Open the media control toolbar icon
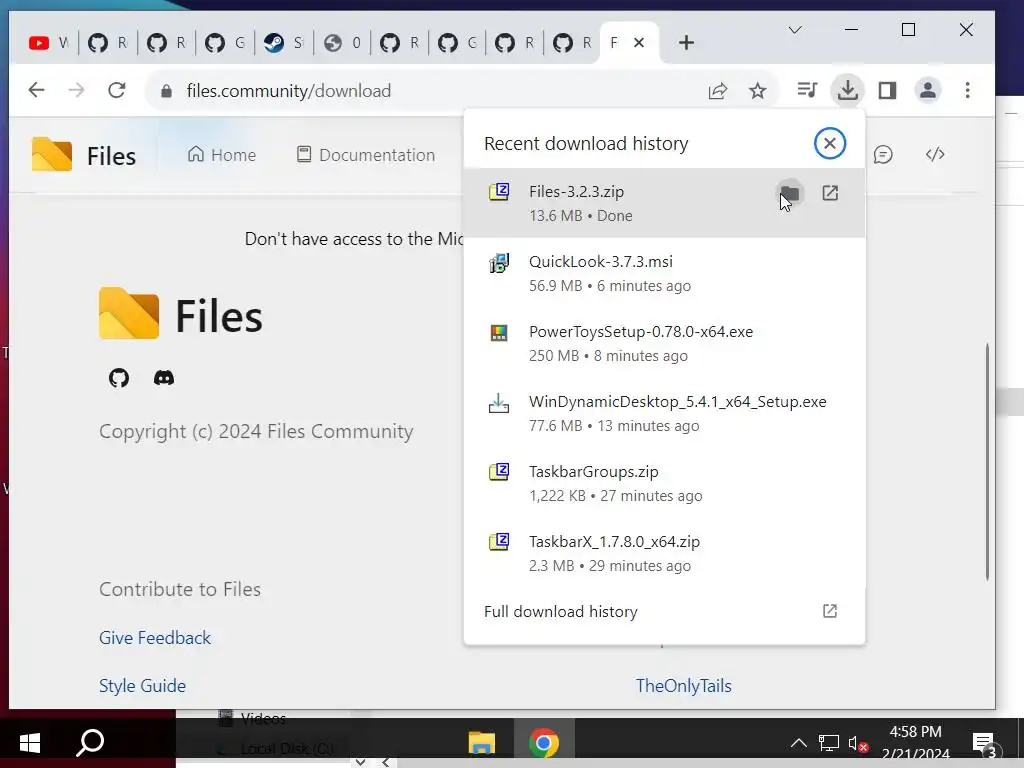1024x768 pixels. coord(807,90)
